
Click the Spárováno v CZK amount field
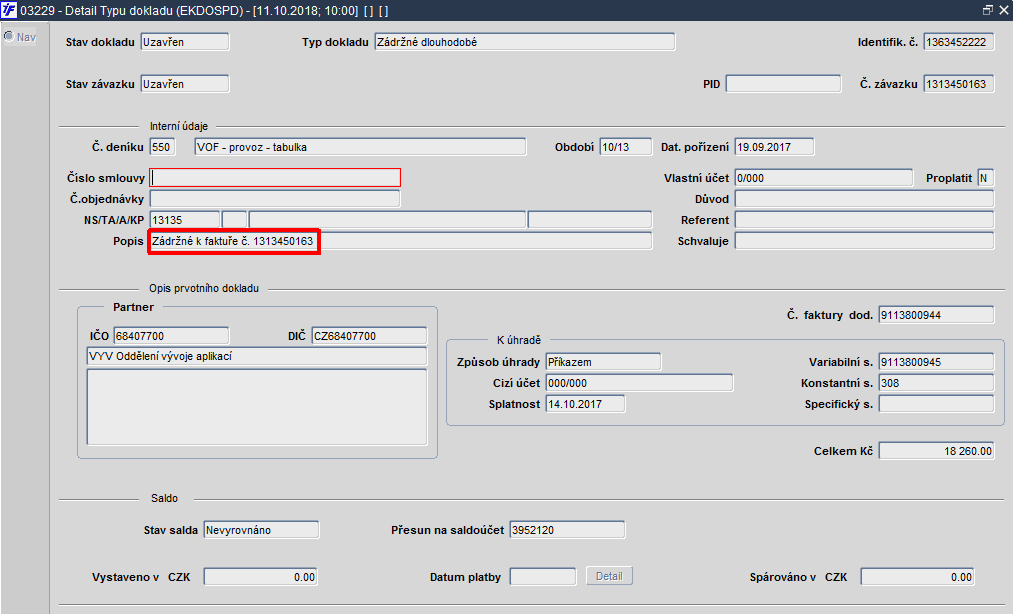[x=917, y=577]
